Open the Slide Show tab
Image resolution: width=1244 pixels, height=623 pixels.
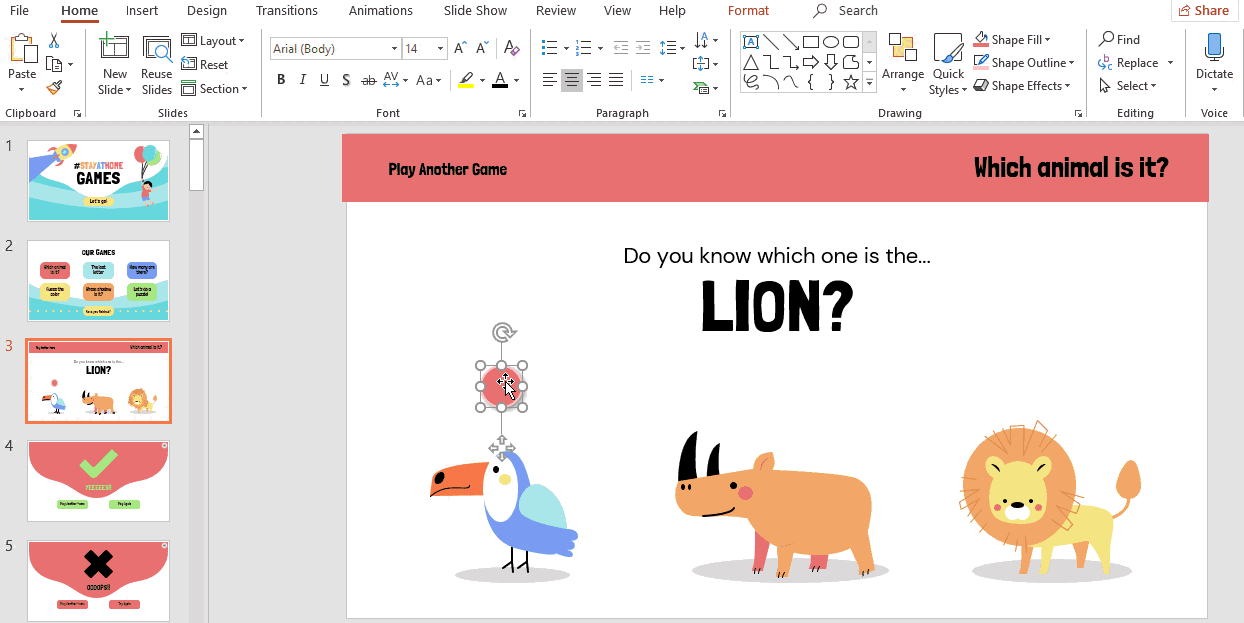(475, 11)
